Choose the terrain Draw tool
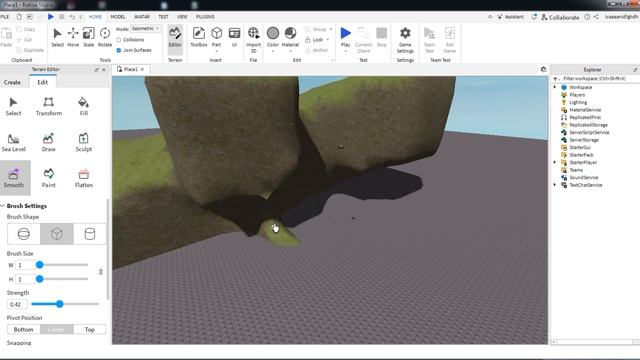Viewport: 640px width, 360px height. point(49,142)
